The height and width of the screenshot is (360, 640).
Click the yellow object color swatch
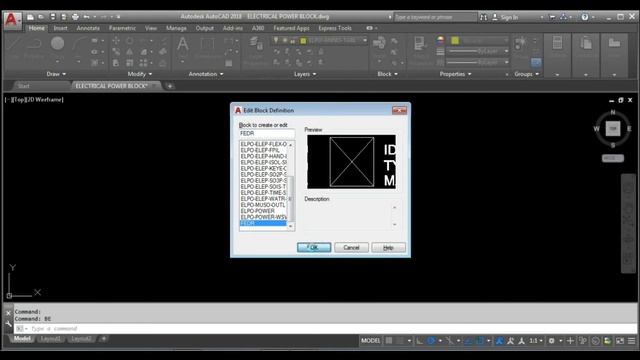455,40
